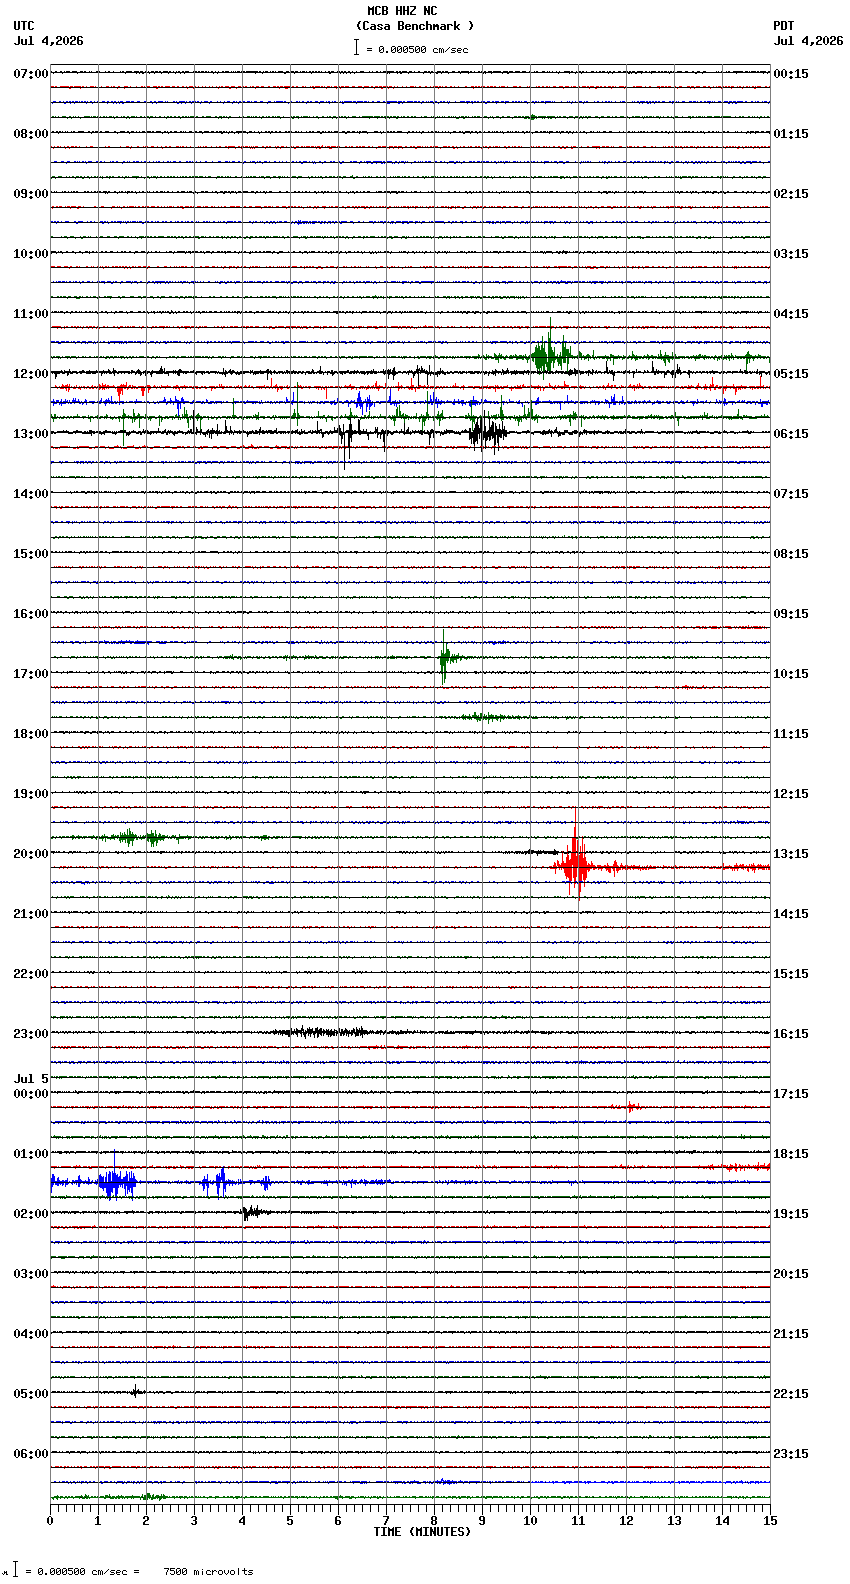Click the 22:00 UTC row label

pyautogui.click(x=31, y=974)
